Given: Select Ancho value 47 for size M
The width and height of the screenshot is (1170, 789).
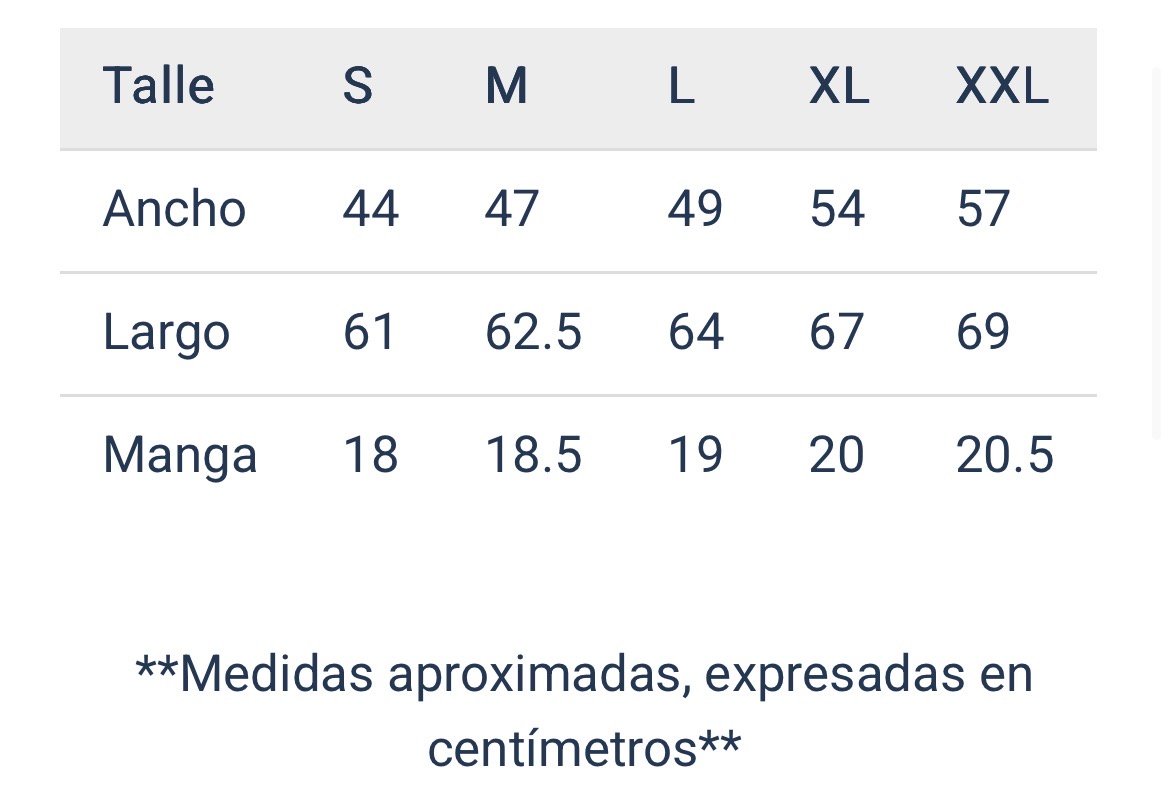Looking at the screenshot, I should (x=512, y=210).
